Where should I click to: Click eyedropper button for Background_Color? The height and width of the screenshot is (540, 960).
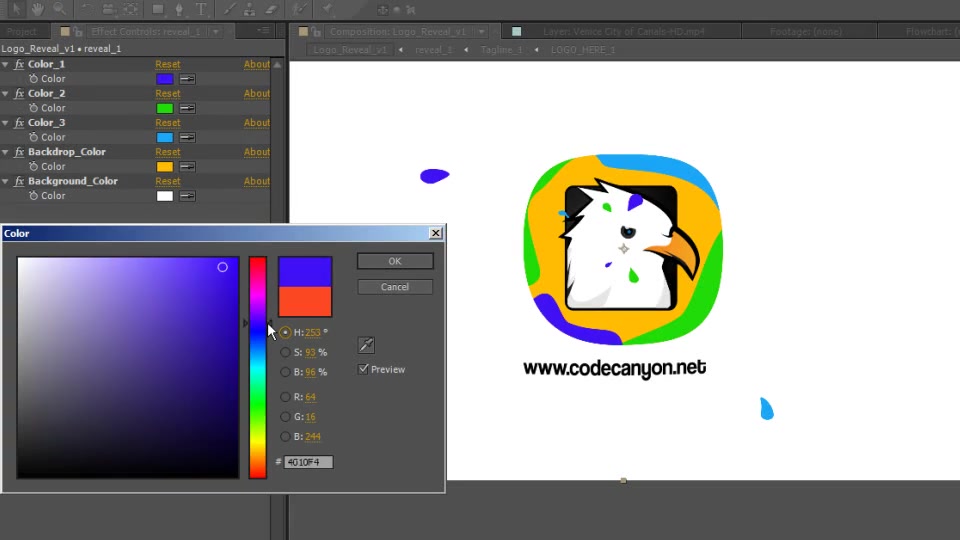pos(187,196)
